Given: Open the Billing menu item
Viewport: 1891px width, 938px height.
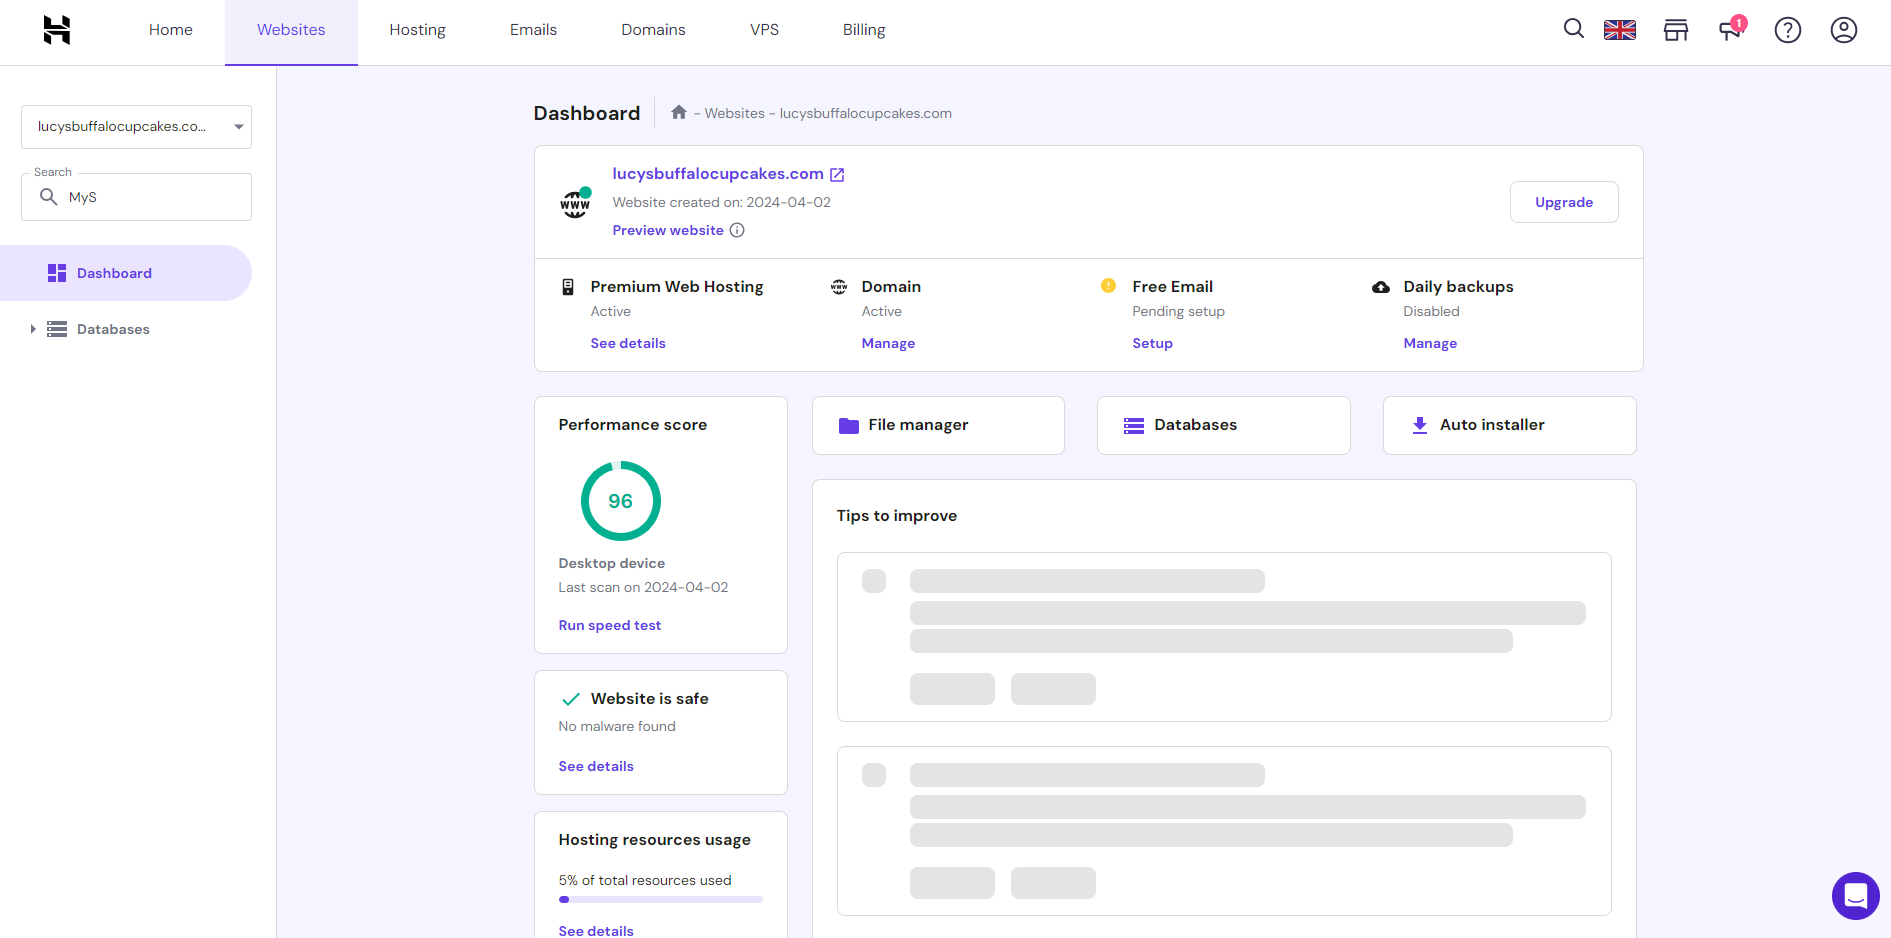Looking at the screenshot, I should tap(863, 30).
